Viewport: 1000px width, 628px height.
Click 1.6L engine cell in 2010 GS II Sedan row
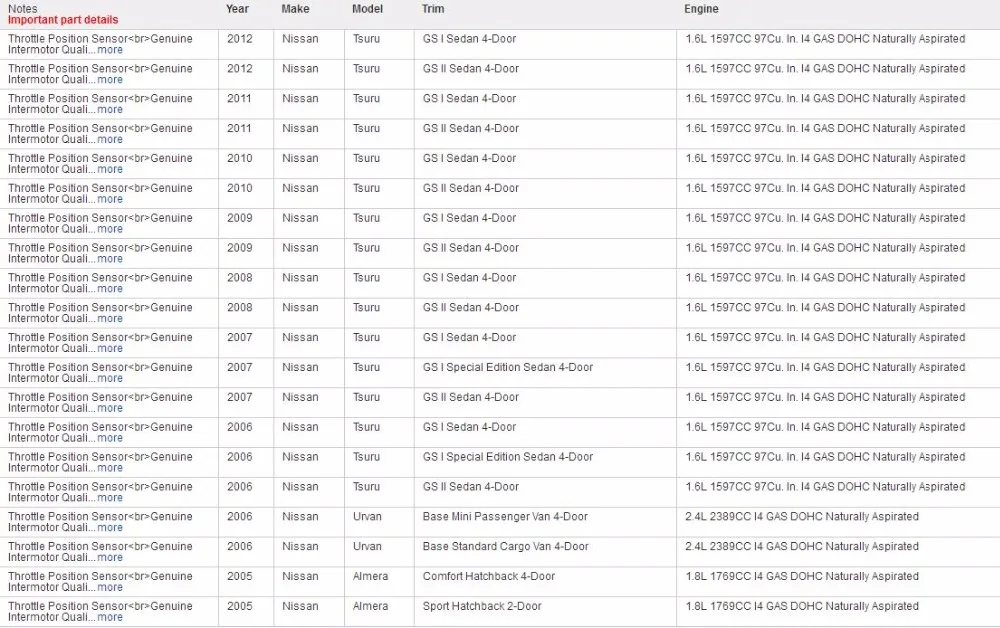[x=825, y=188]
